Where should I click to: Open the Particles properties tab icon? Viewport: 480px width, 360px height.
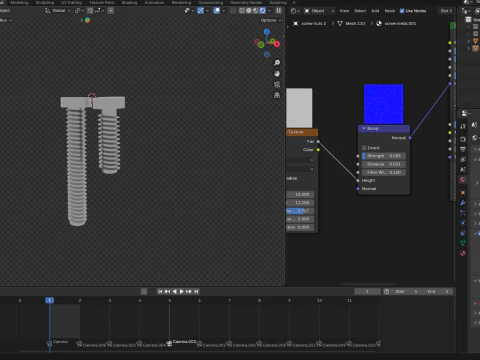[x=463, y=213]
